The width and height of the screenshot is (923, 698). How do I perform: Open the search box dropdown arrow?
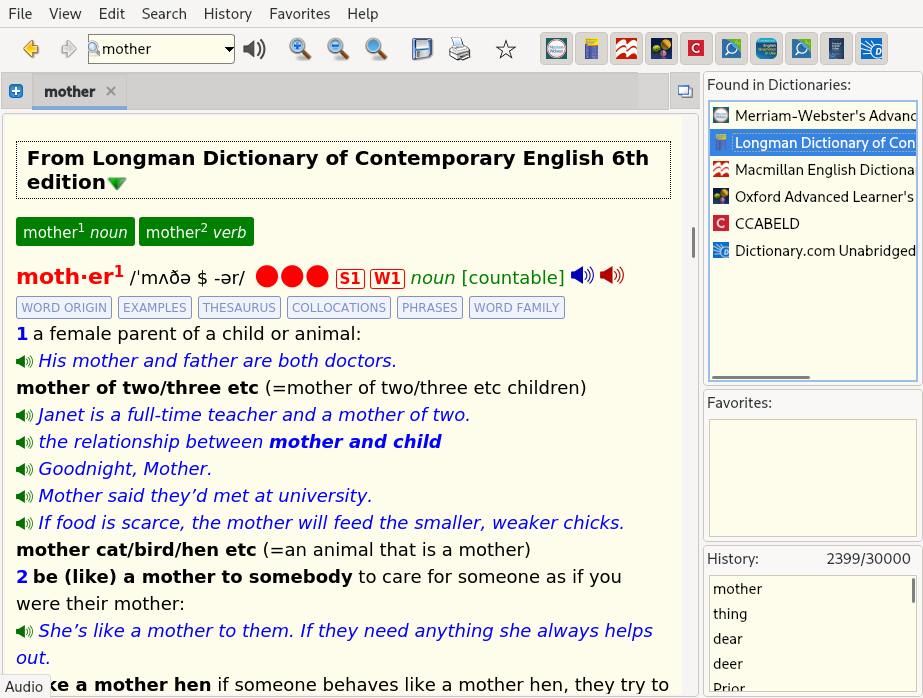[x=228, y=49]
